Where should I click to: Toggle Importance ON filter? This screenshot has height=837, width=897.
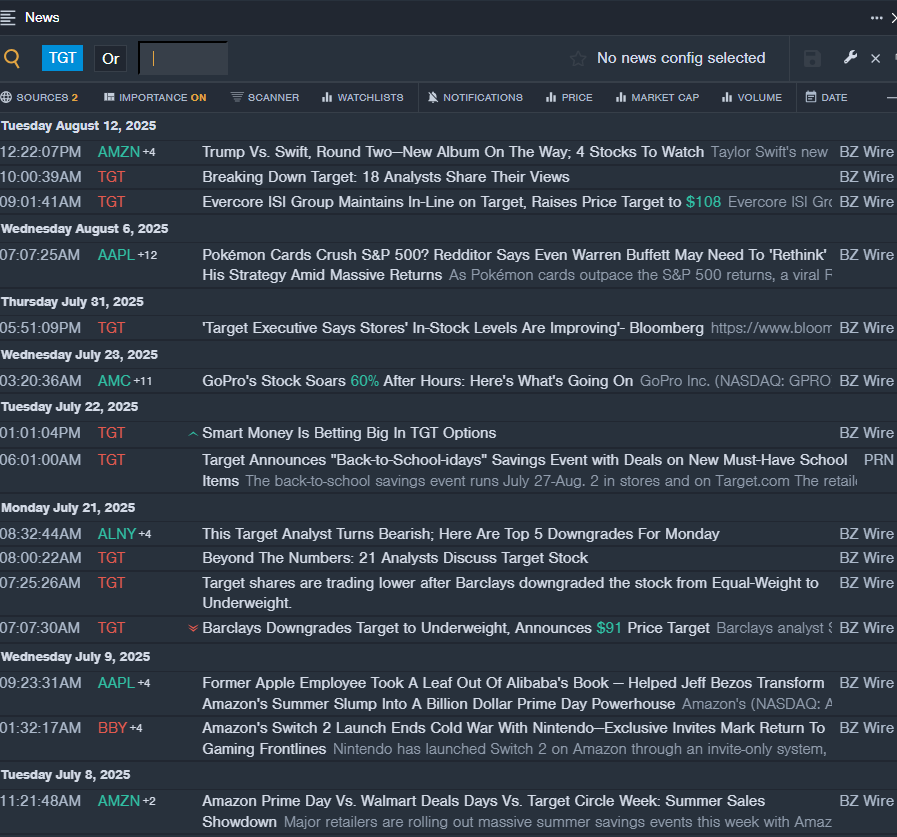pos(155,97)
